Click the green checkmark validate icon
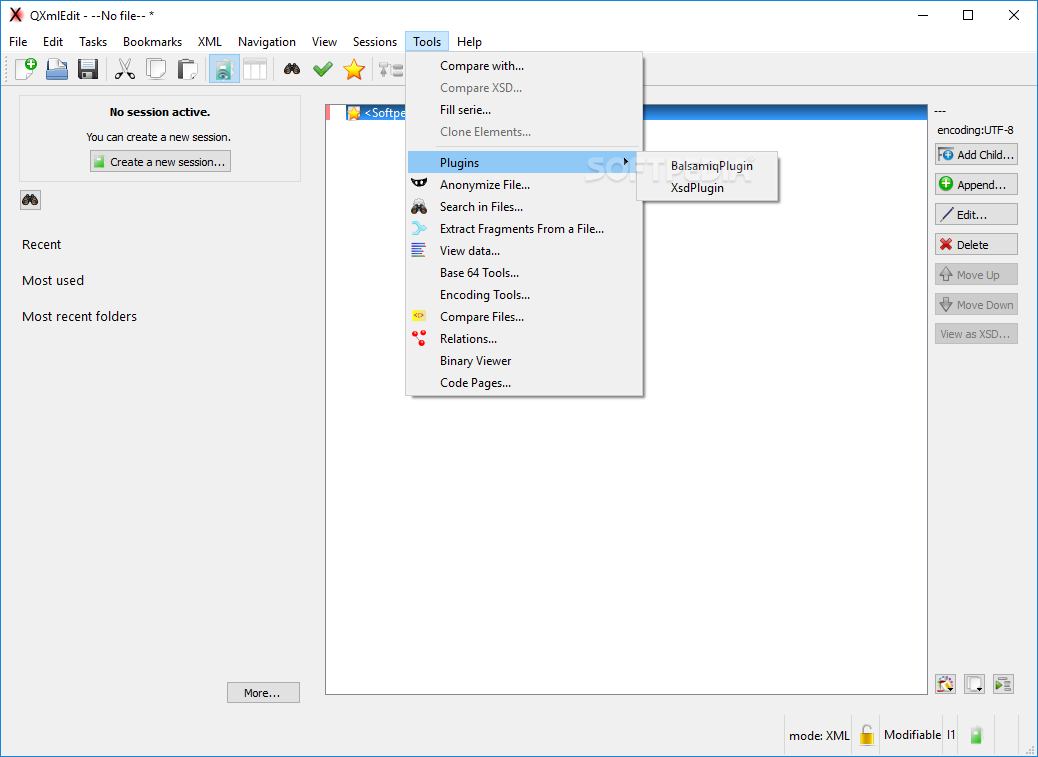1038x757 pixels. [x=323, y=69]
